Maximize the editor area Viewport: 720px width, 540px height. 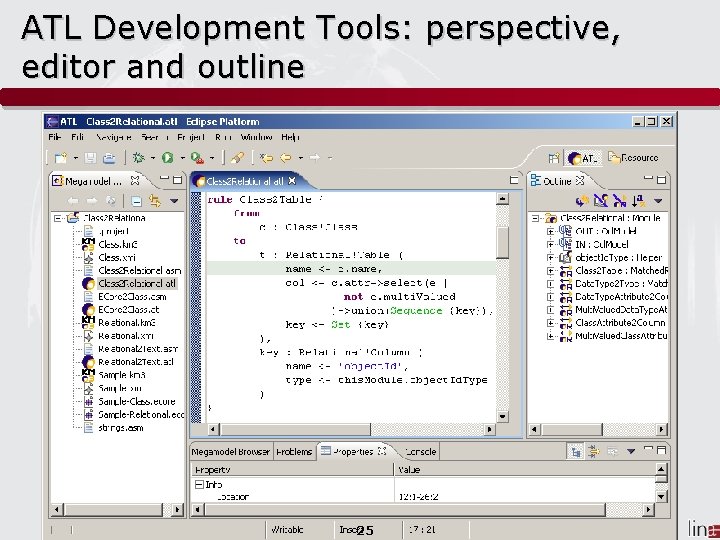click(x=514, y=180)
